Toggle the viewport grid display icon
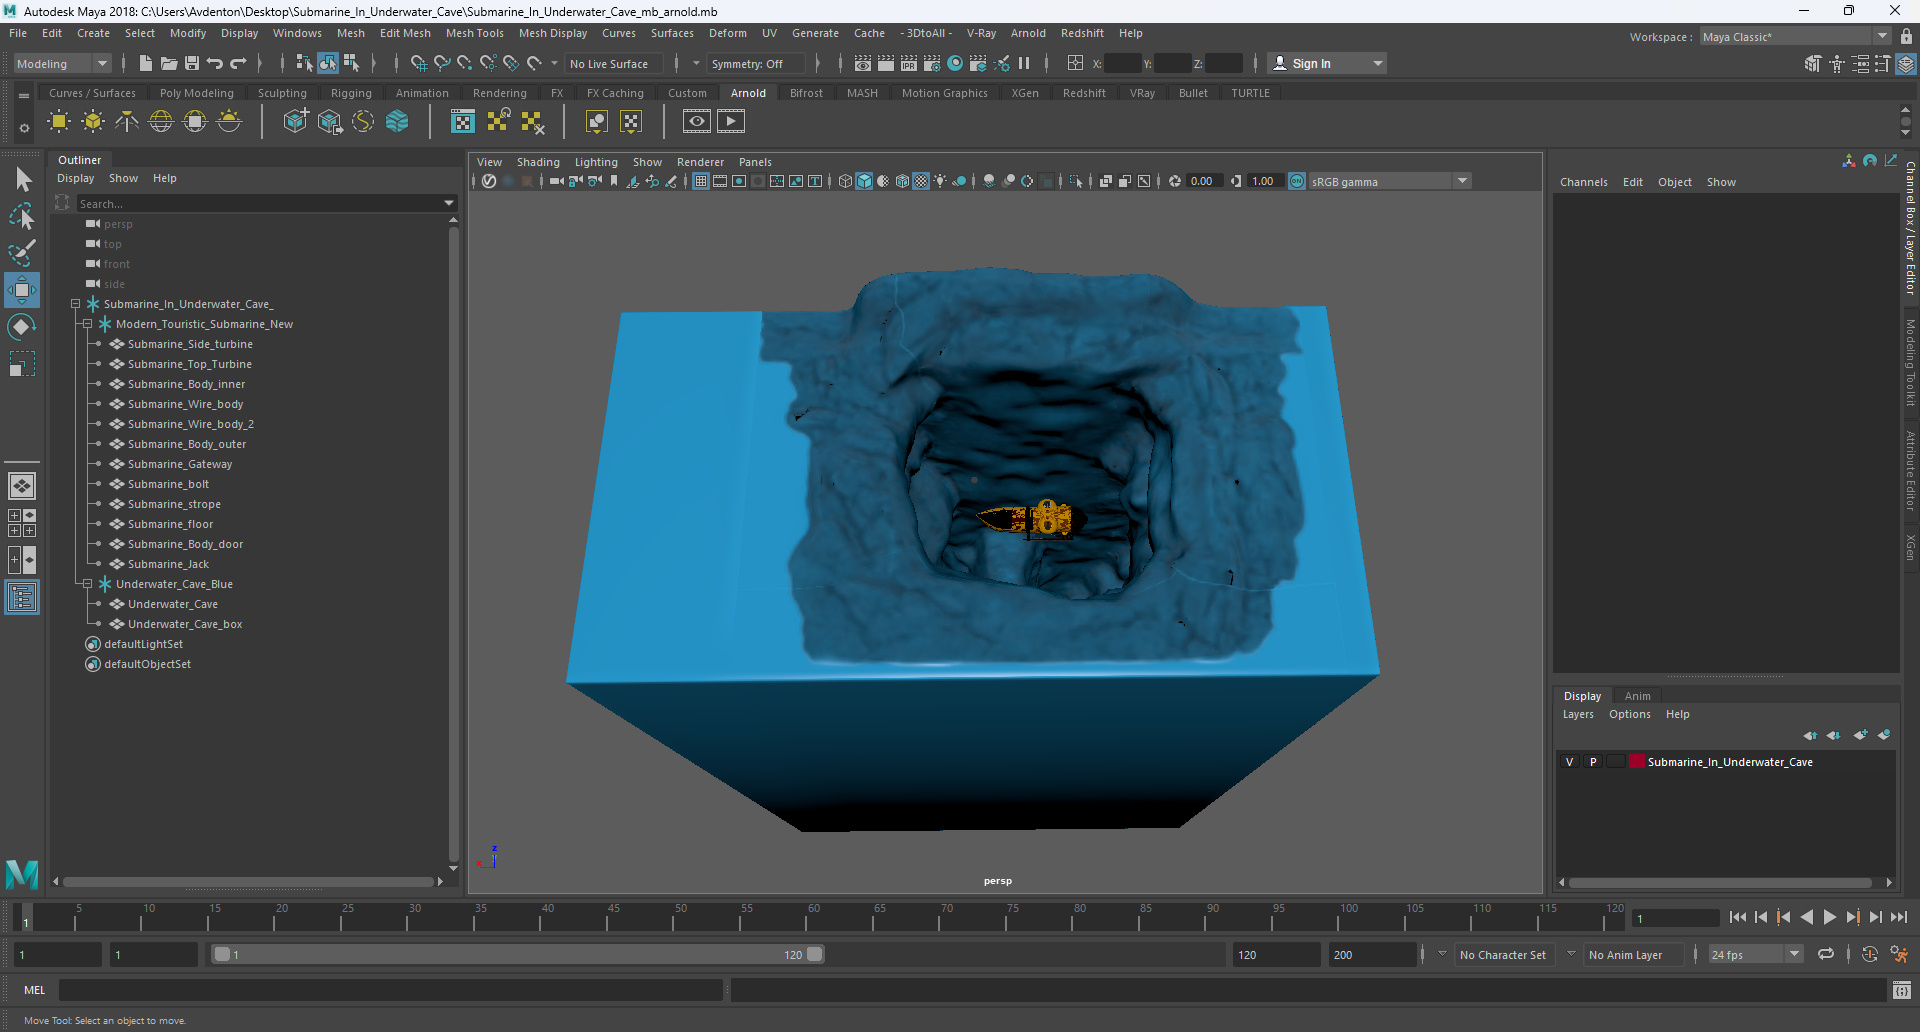Viewport: 1920px width, 1032px height. coord(701,181)
